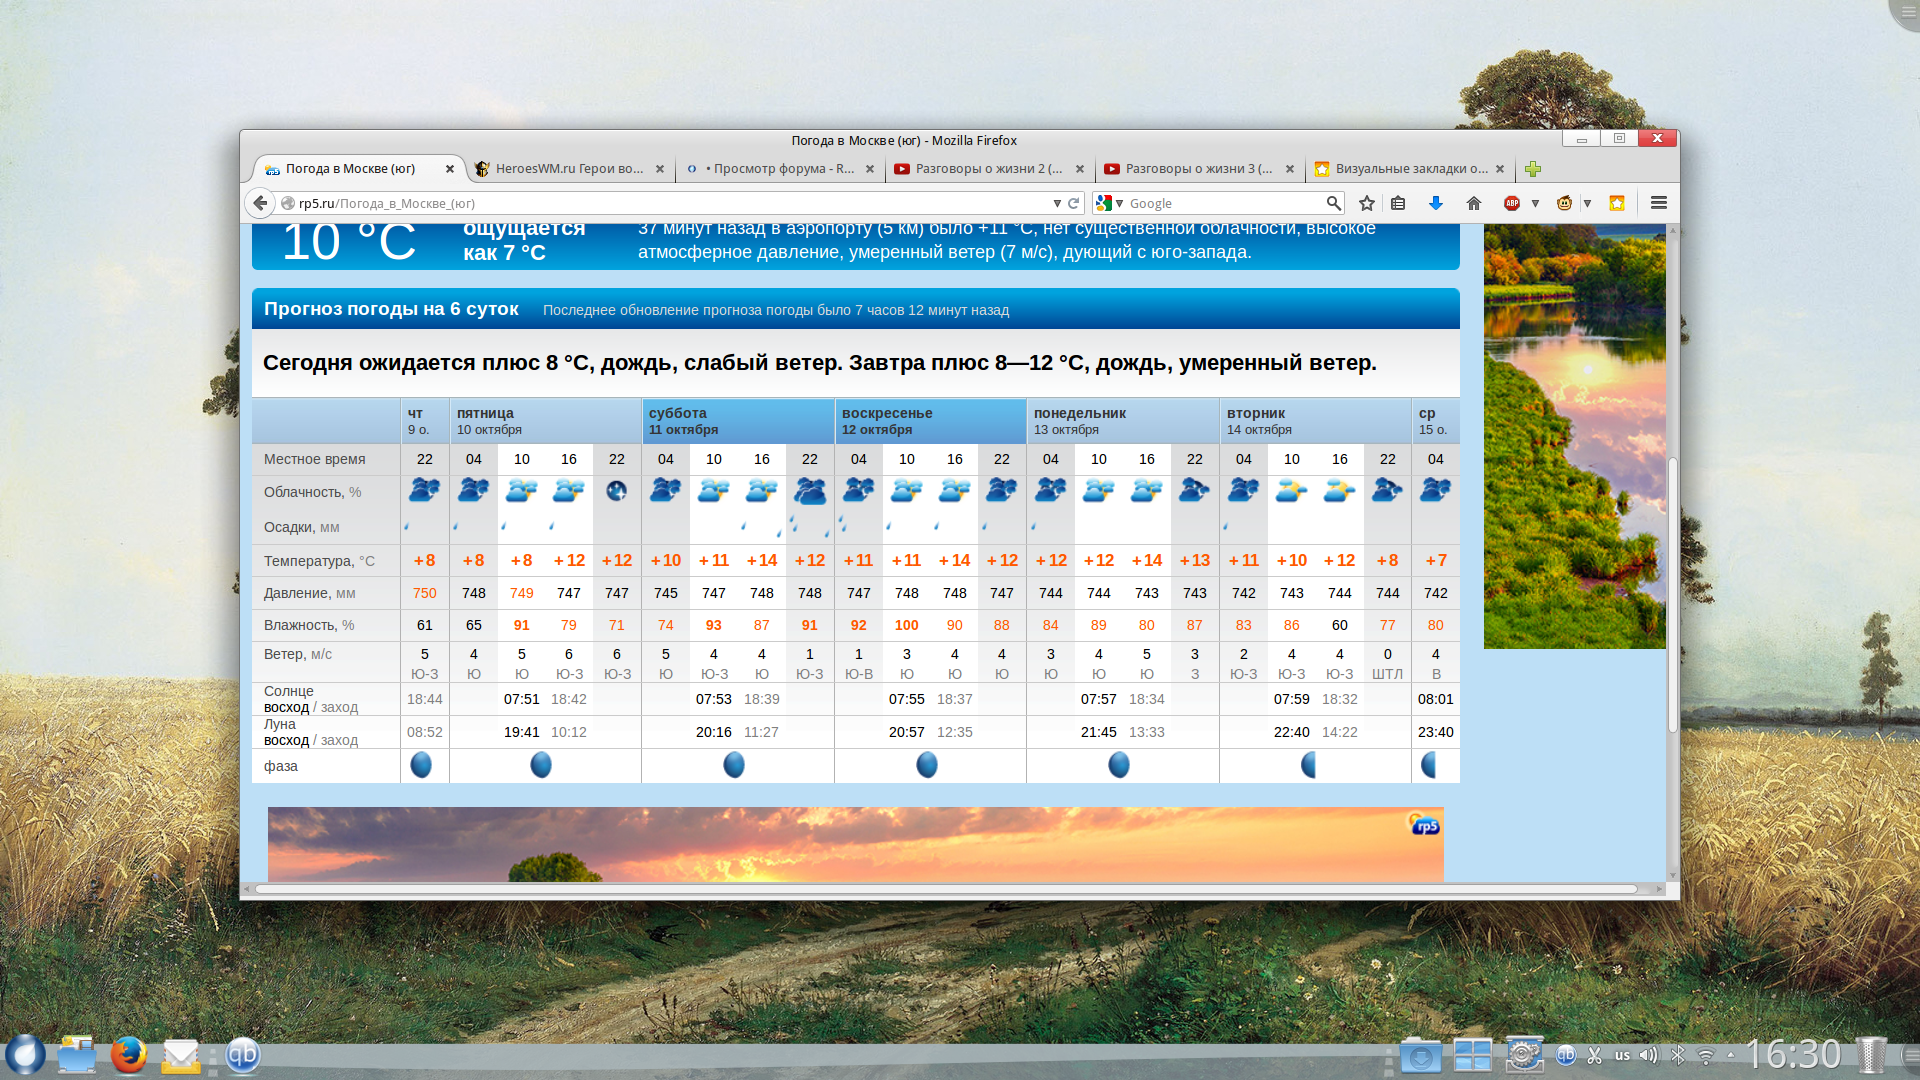Click the Adblock Plus ABP icon
Viewport: 1920px width, 1080px height.
(x=1512, y=203)
